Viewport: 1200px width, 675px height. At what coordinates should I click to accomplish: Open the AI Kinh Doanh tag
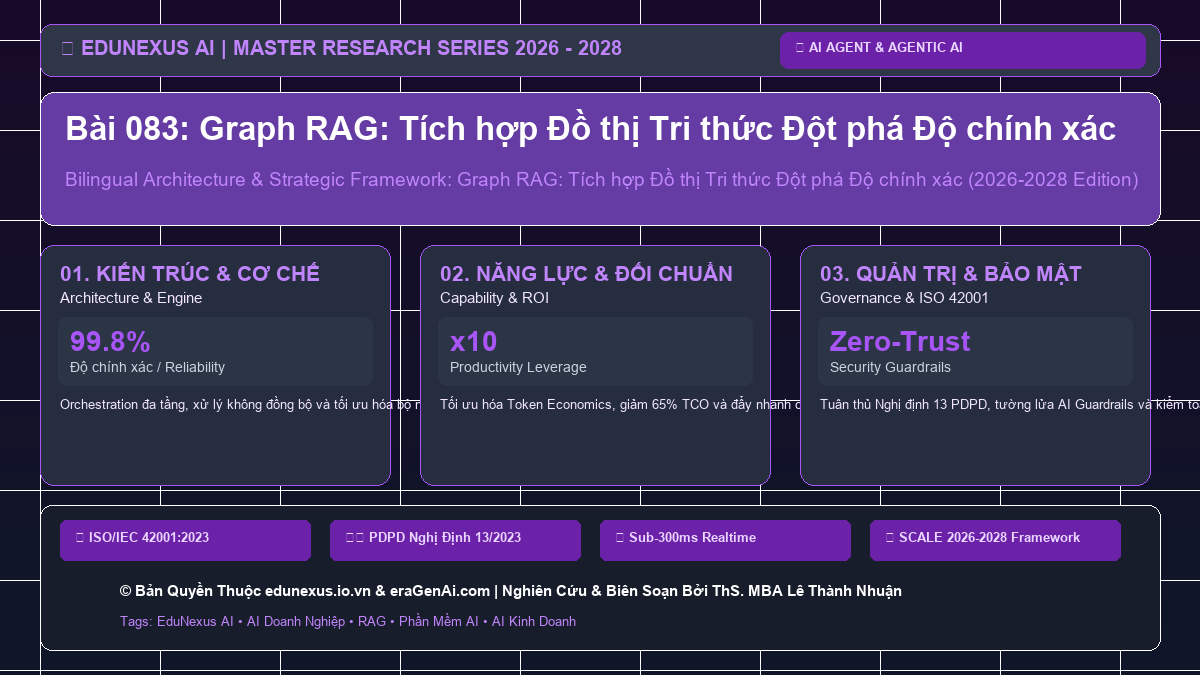pos(534,621)
